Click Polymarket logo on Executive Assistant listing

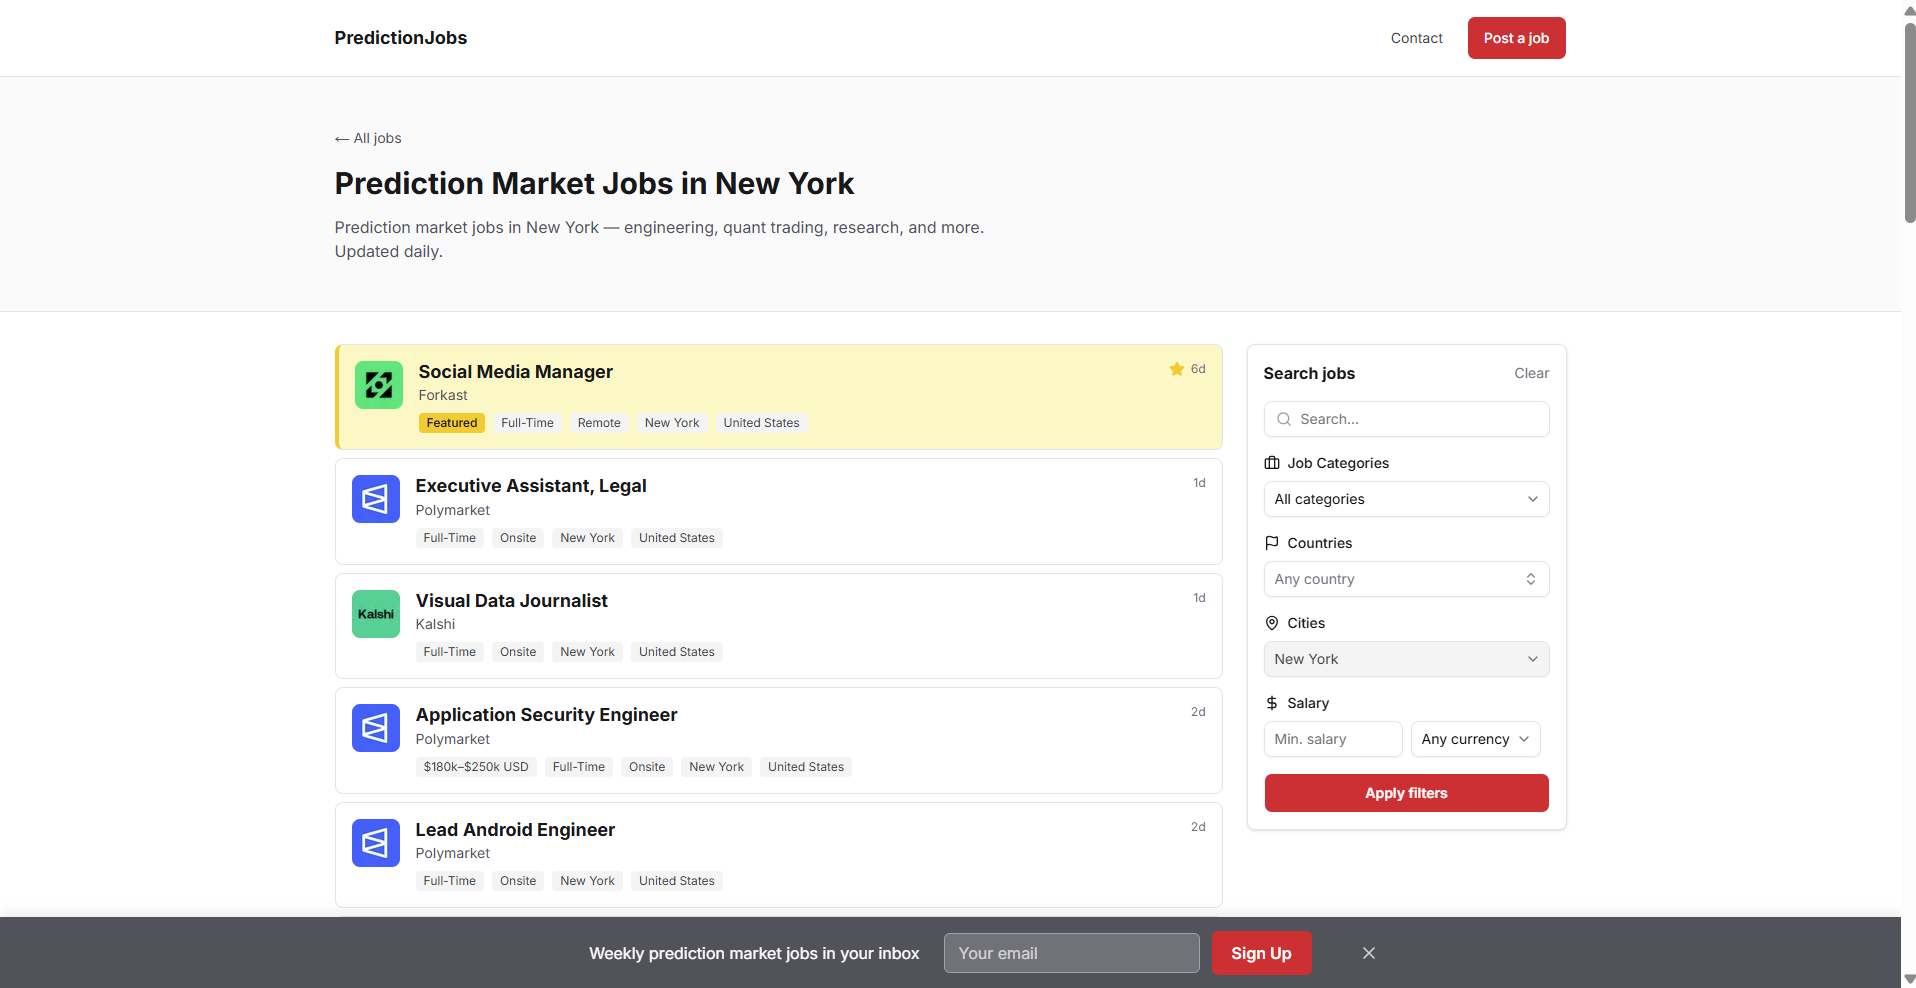coord(376,499)
